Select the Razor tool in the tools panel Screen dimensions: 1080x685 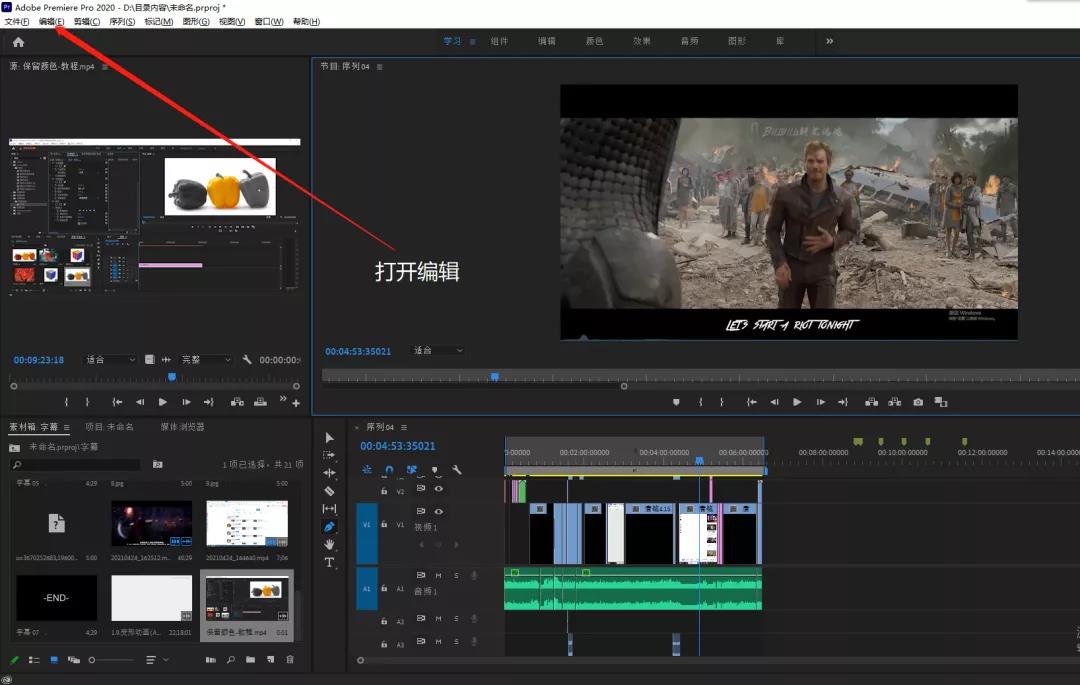(329, 491)
